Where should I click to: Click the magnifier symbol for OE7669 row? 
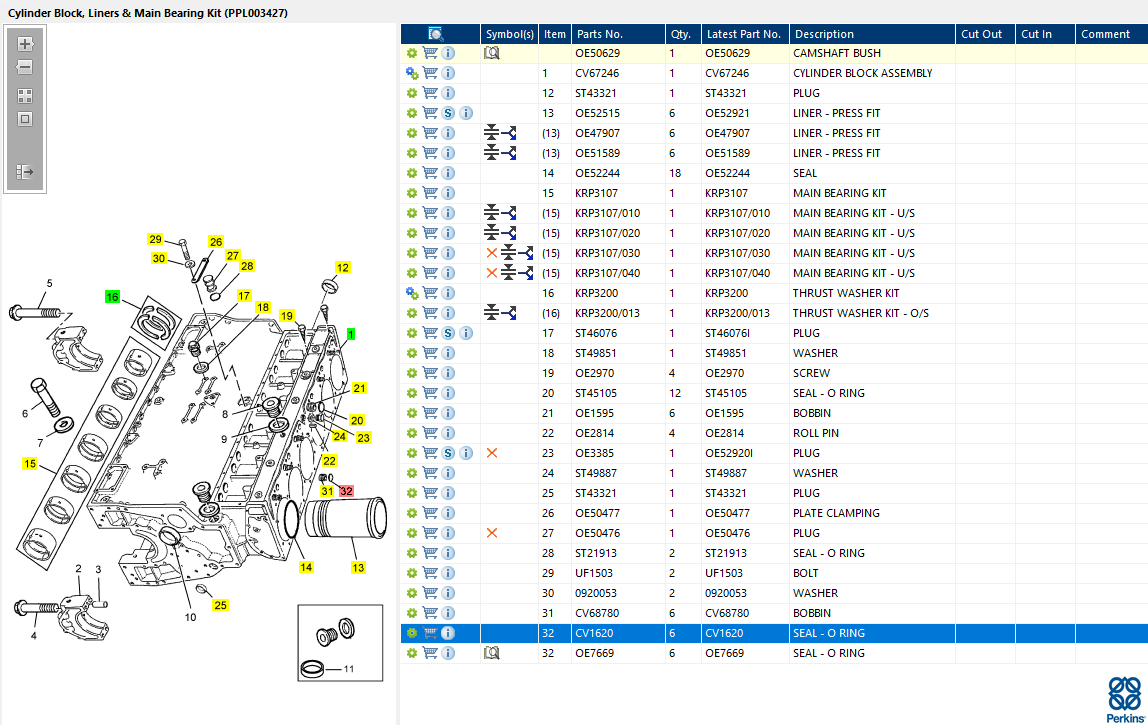[x=492, y=652]
